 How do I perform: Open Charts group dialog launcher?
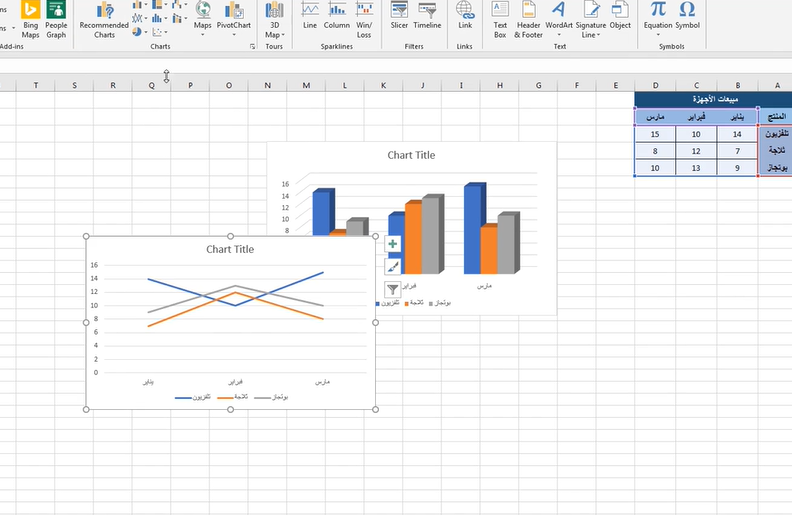coord(252,46)
